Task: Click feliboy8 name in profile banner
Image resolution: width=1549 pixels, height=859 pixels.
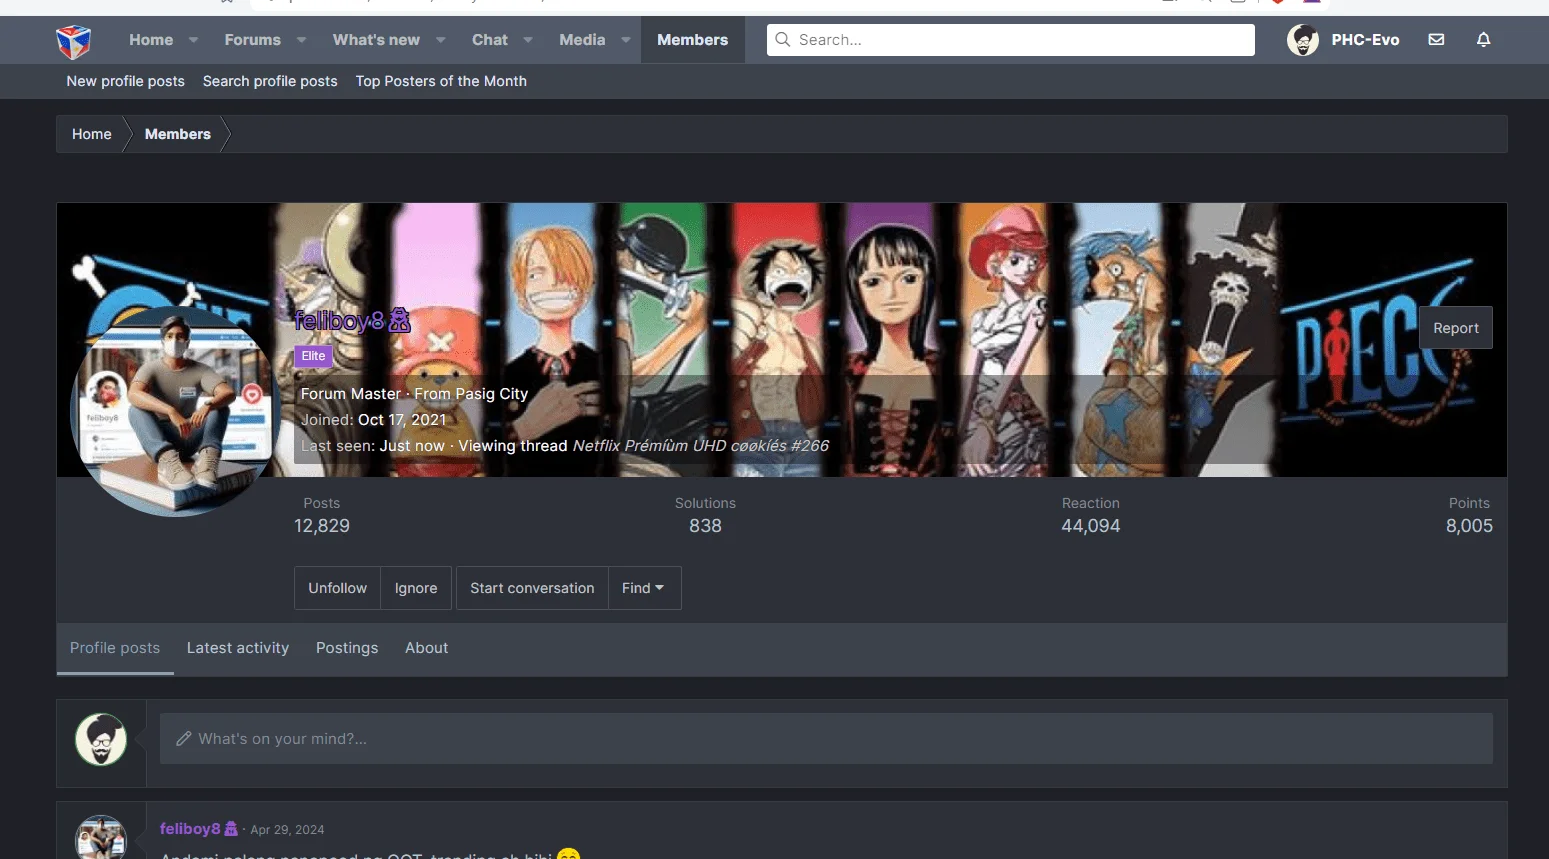Action: [339, 321]
